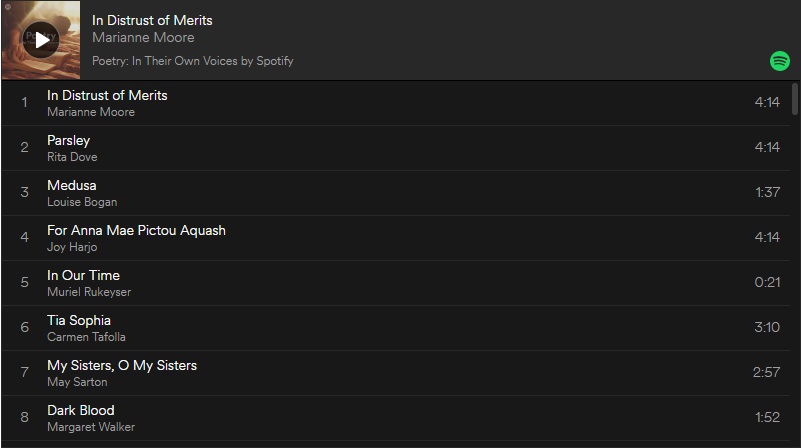Select track 1 In Distrust of Merits
The image size is (801, 448).
[x=395, y=103]
